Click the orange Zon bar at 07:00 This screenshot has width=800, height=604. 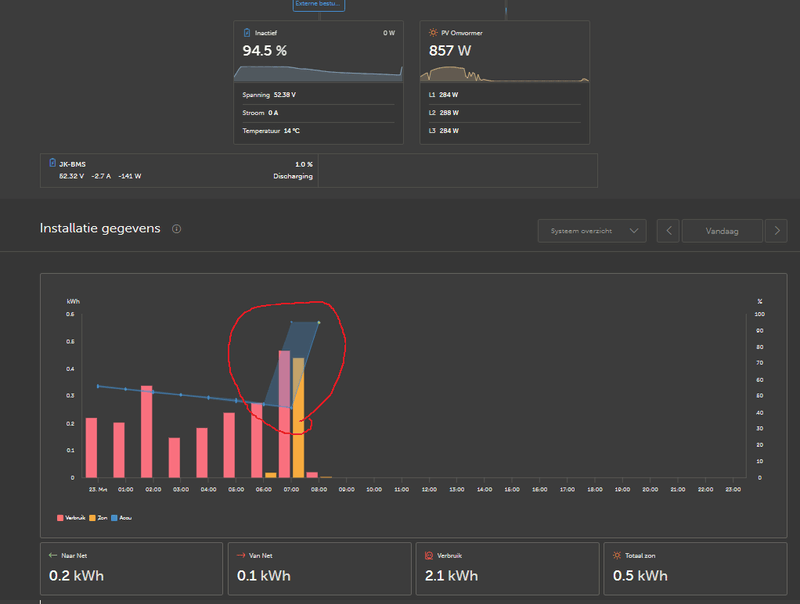tap(298, 418)
